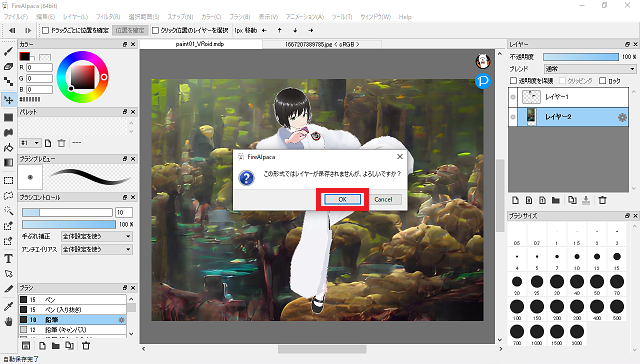Toggle visibility of レイヤー1

click(x=513, y=97)
